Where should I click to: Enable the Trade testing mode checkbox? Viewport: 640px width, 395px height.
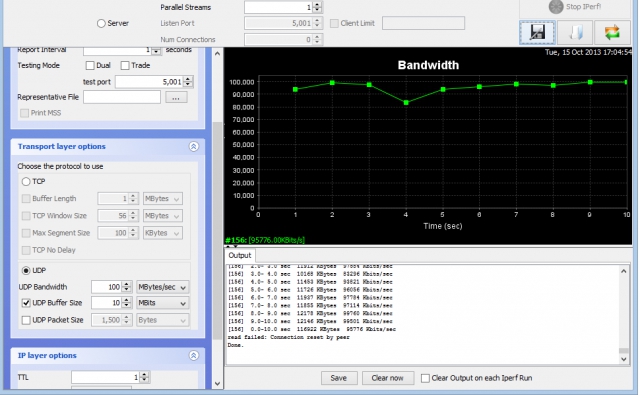(125, 65)
